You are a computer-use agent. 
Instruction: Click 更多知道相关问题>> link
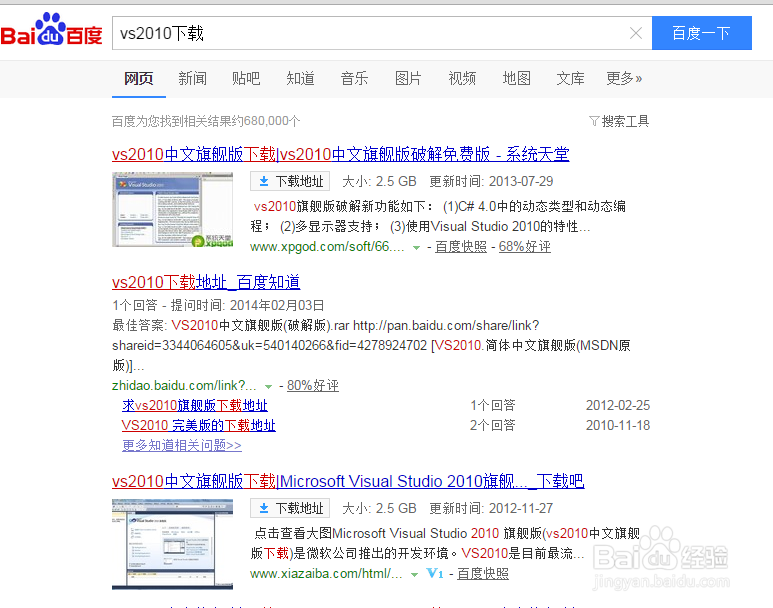[x=182, y=445]
